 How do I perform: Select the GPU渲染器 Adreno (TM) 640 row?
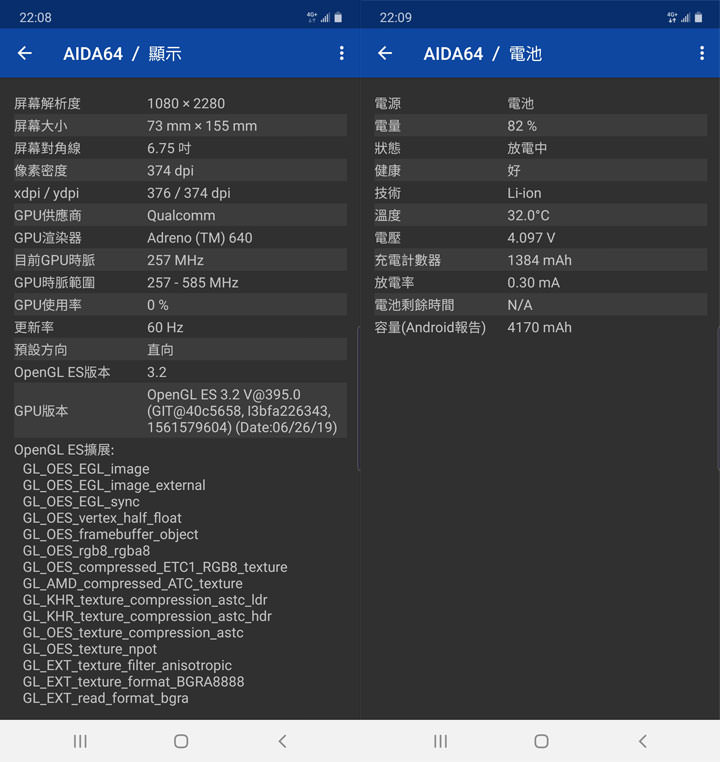pos(180,237)
